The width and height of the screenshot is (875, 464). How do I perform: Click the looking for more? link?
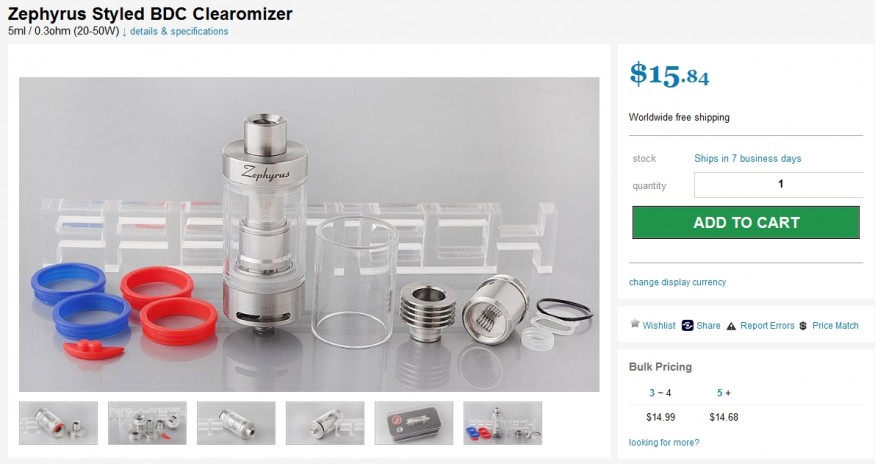(664, 442)
